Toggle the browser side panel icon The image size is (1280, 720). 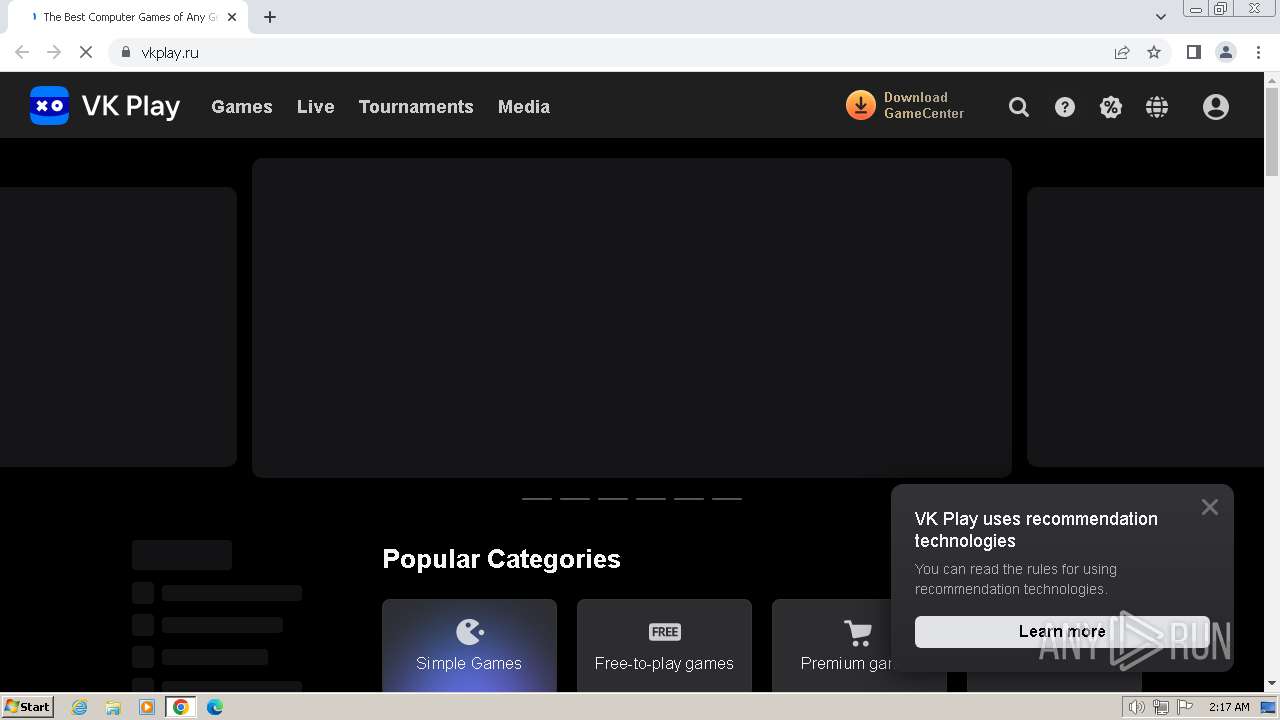tap(1193, 52)
